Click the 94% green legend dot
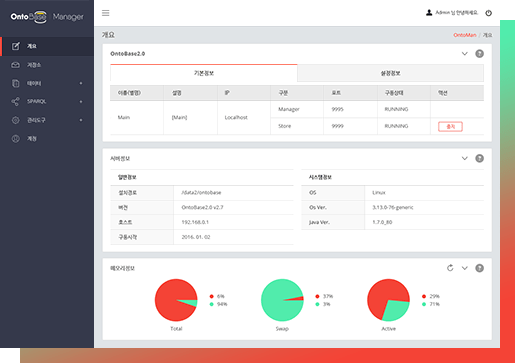This screenshot has height=363, width=515. coord(211,304)
